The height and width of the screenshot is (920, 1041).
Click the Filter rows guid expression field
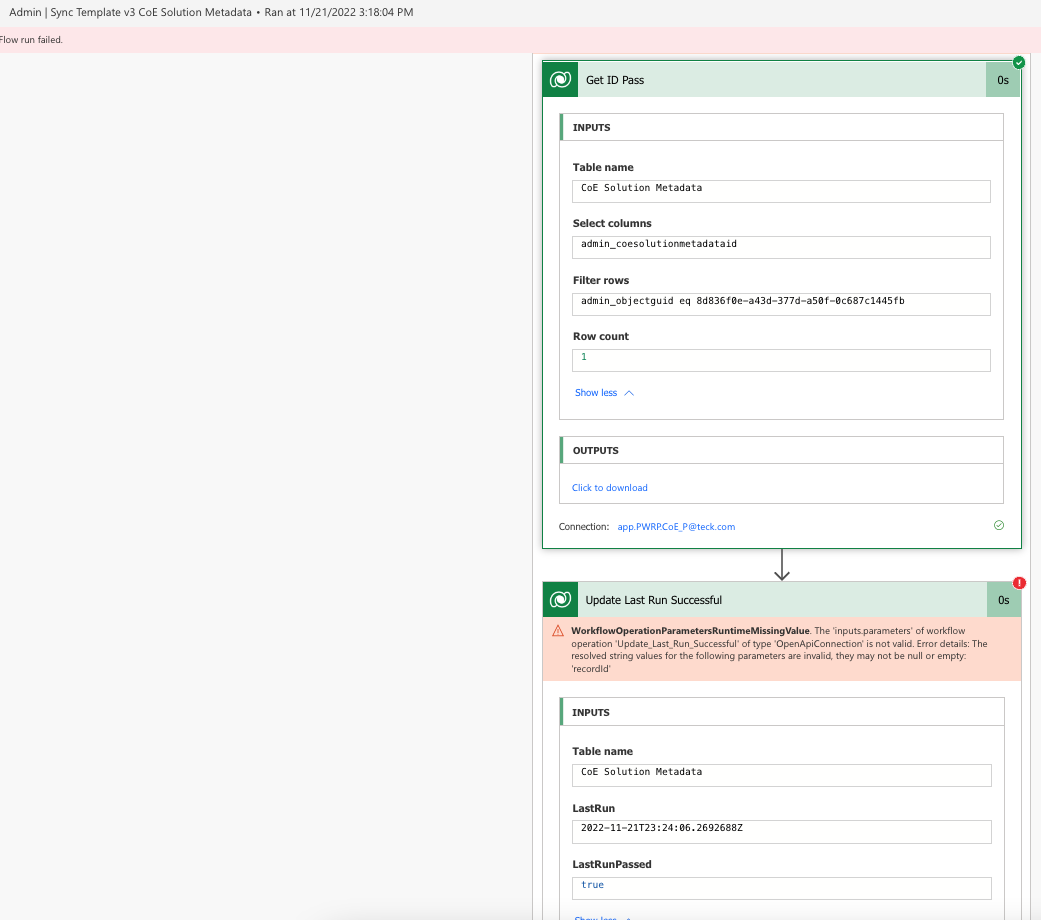coord(781,304)
